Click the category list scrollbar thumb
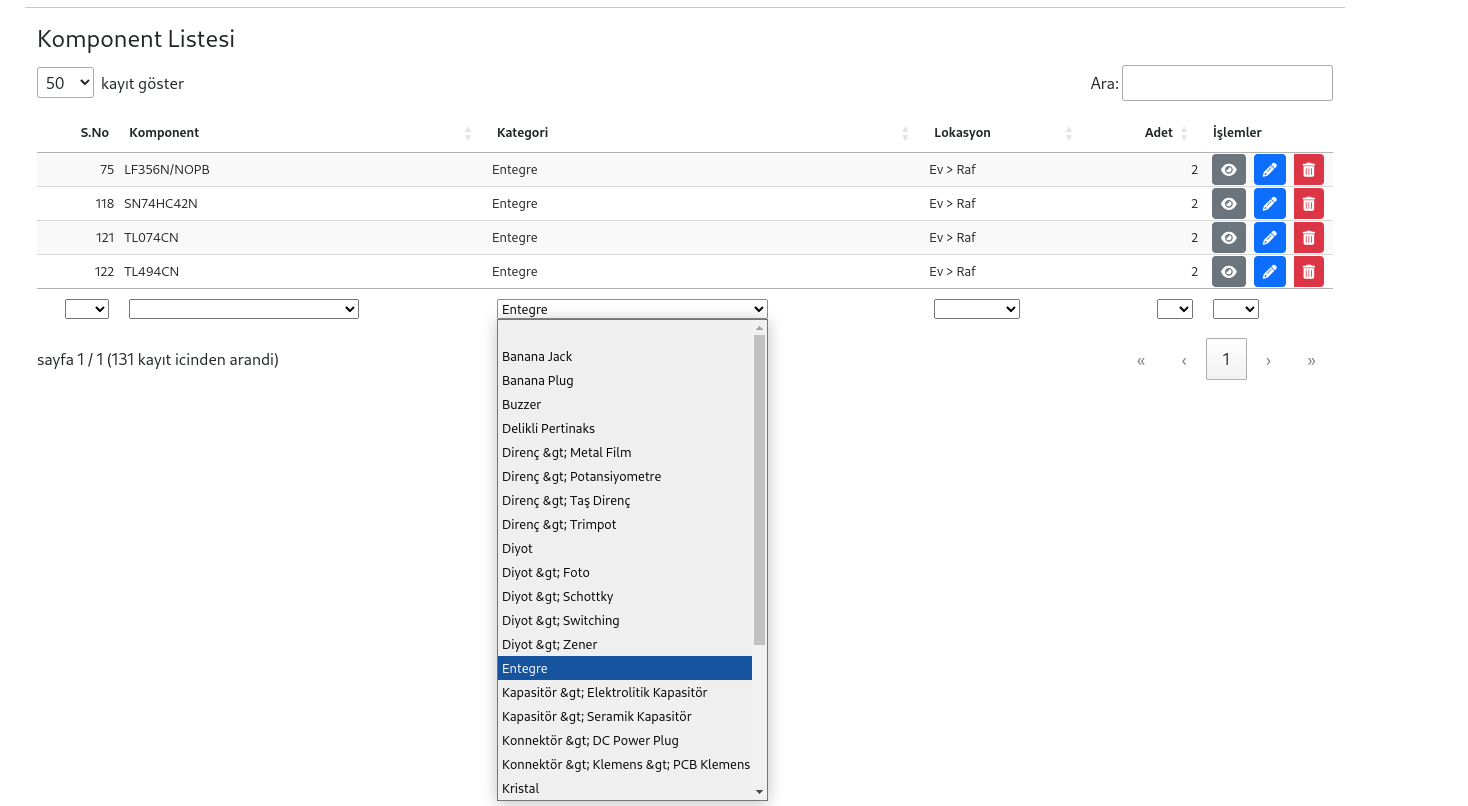This screenshot has width=1468, height=806. click(x=760, y=490)
